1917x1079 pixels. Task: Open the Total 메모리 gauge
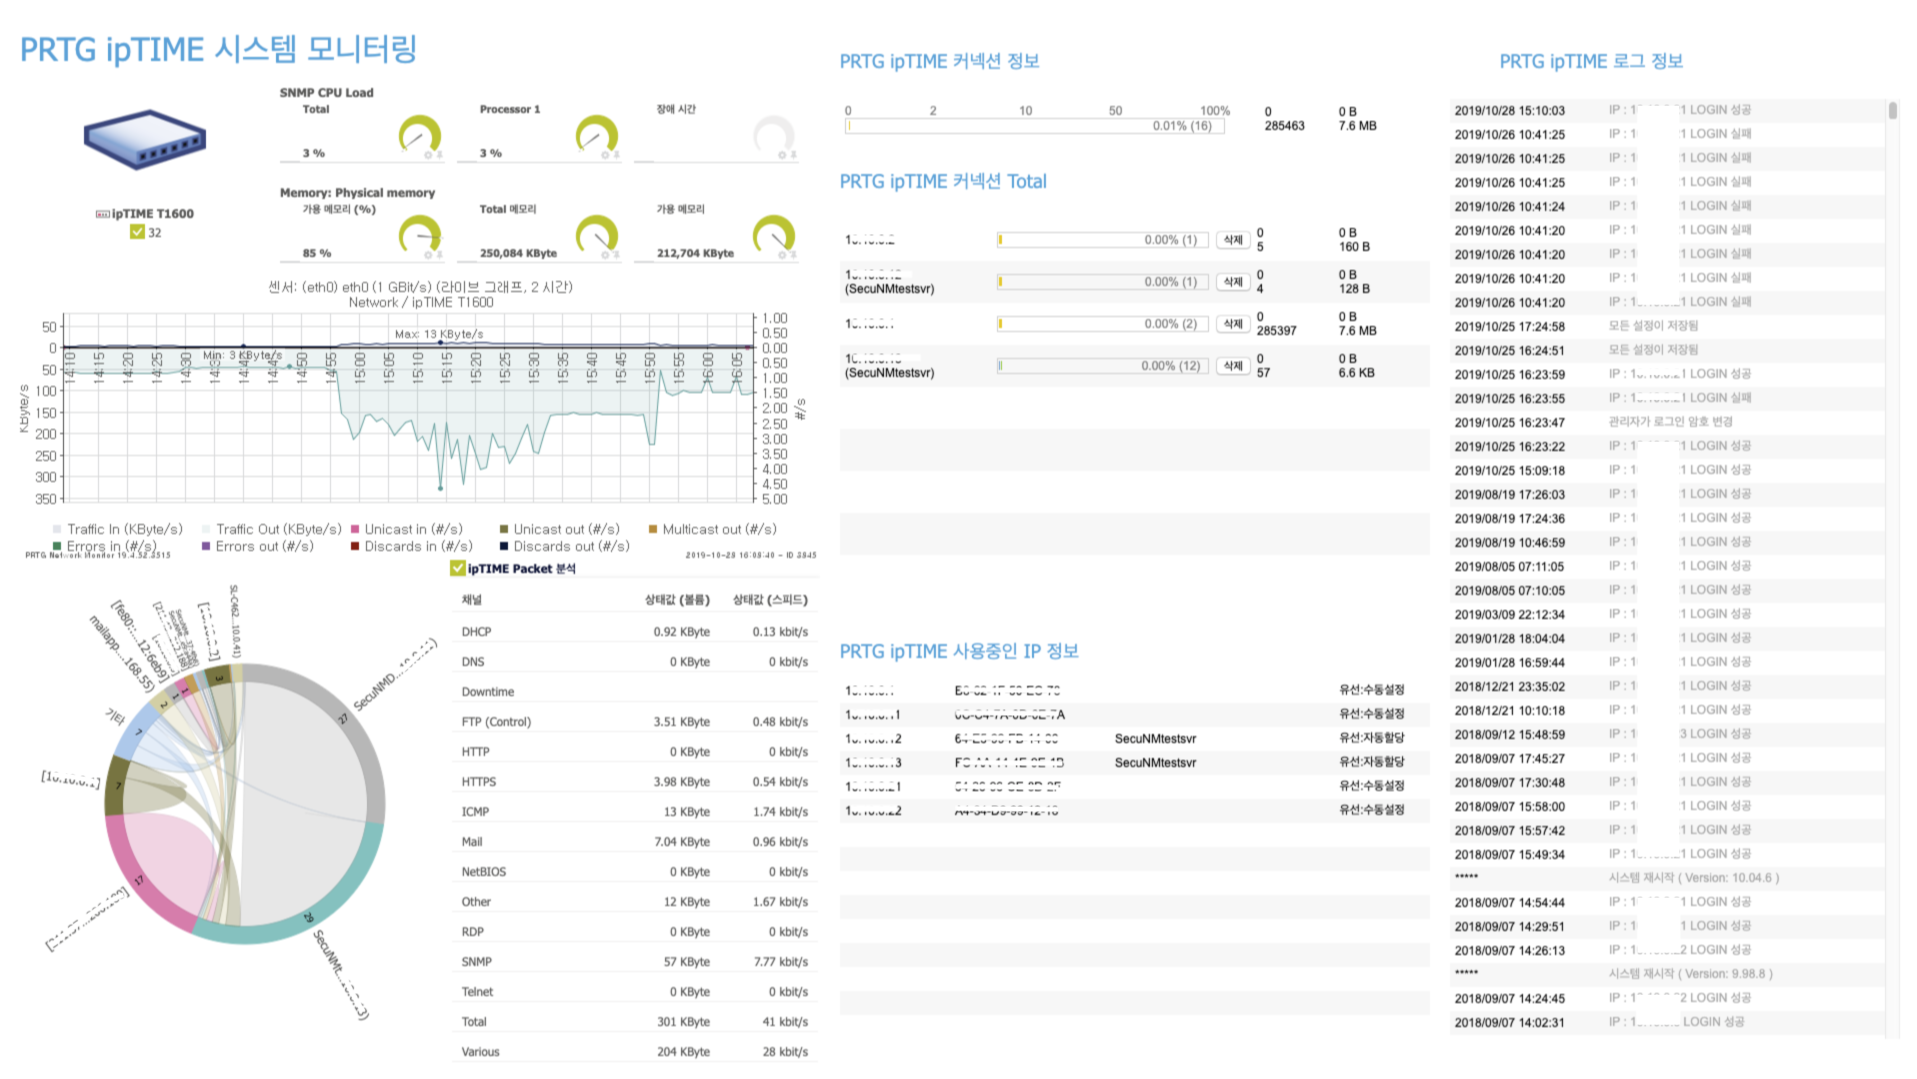(597, 235)
